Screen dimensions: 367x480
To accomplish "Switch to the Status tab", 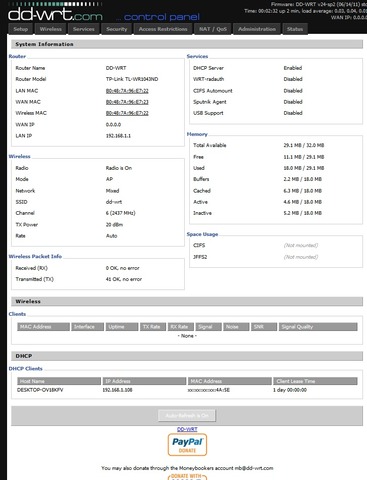I will point(295,29).
